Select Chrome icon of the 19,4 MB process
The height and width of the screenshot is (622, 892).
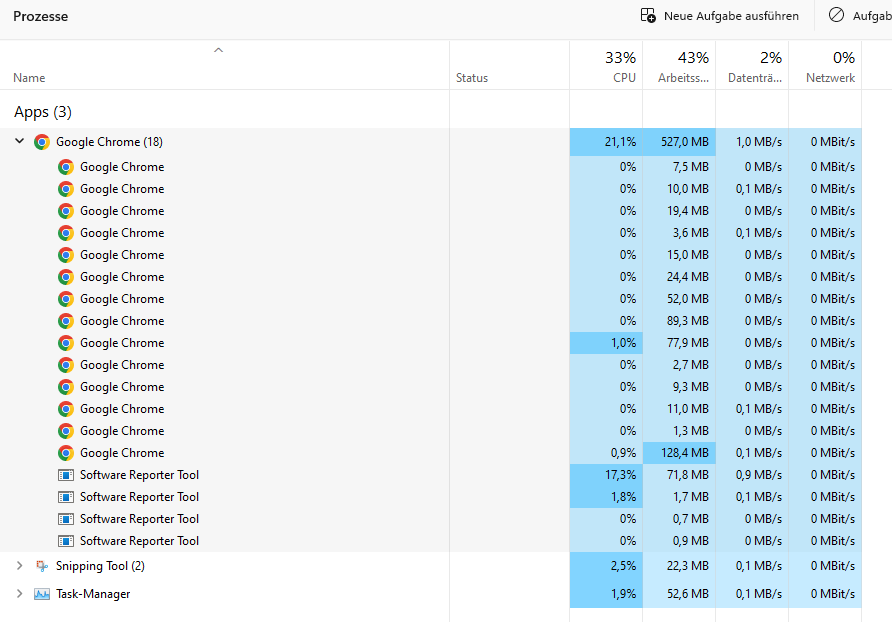(66, 211)
